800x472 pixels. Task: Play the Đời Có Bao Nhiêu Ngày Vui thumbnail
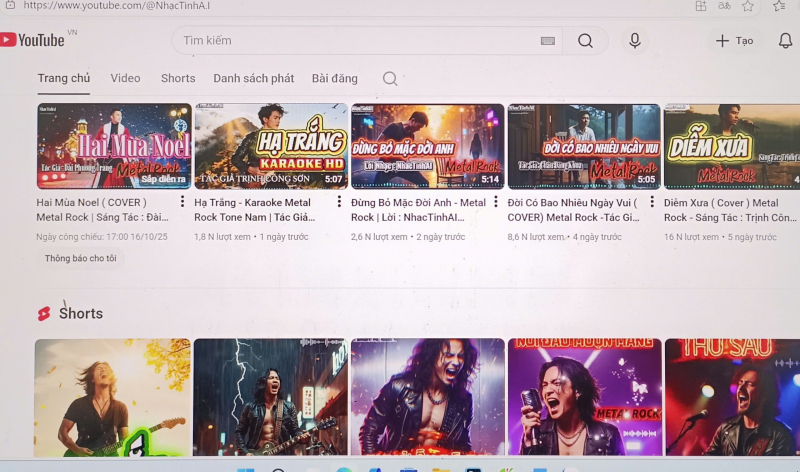tap(584, 146)
